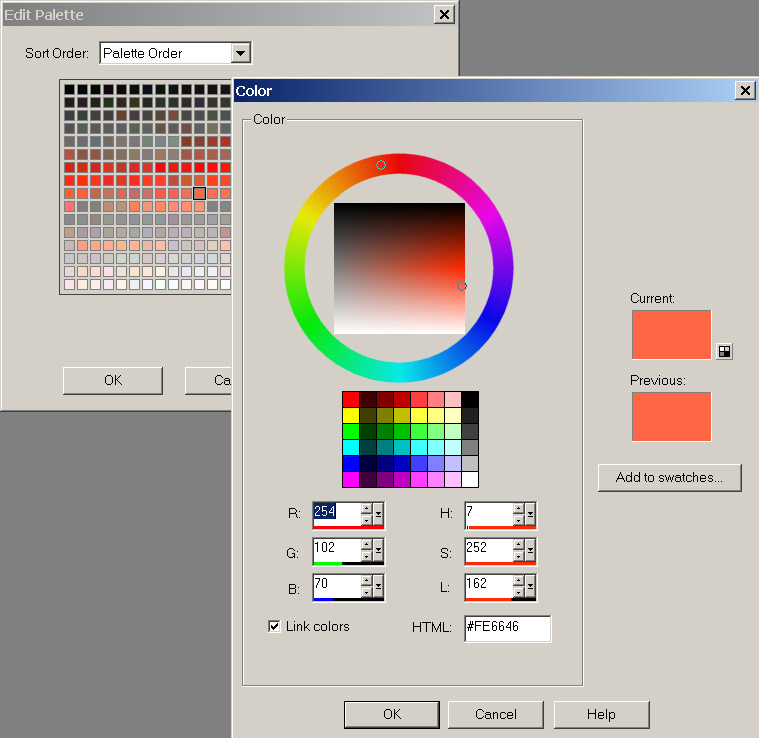This screenshot has width=759, height=738.
Task: Click the swatch picker icon beside Current color
Action: pyautogui.click(x=725, y=351)
